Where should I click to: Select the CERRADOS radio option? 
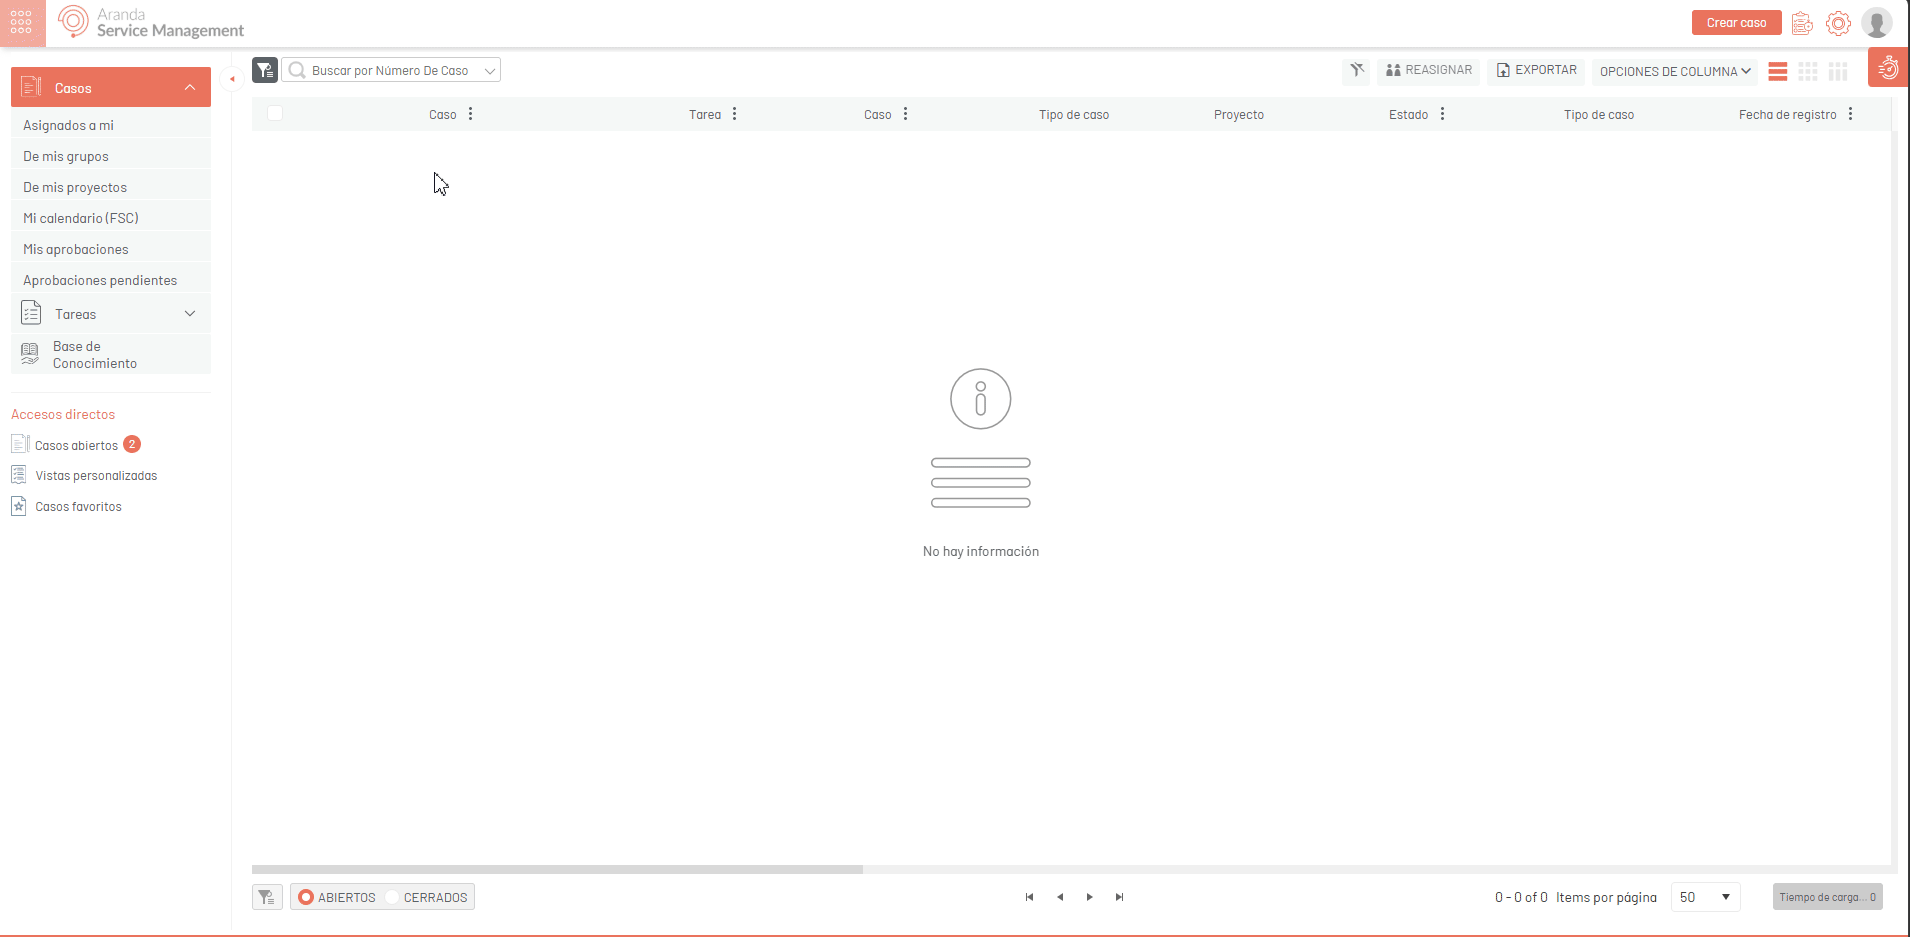pyautogui.click(x=392, y=897)
